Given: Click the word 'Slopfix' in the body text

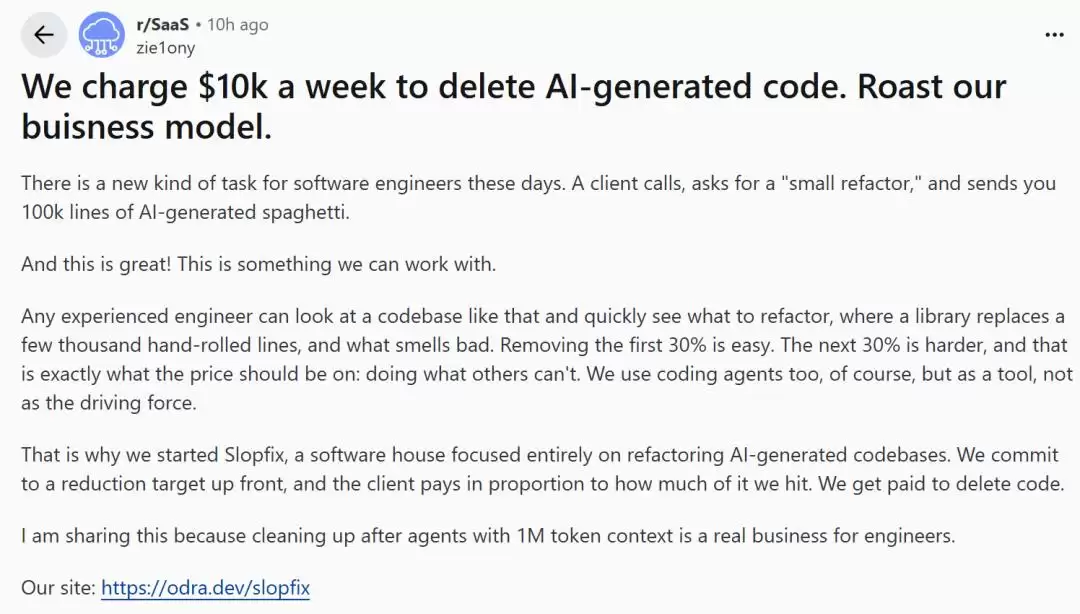Looking at the screenshot, I should click(254, 455).
